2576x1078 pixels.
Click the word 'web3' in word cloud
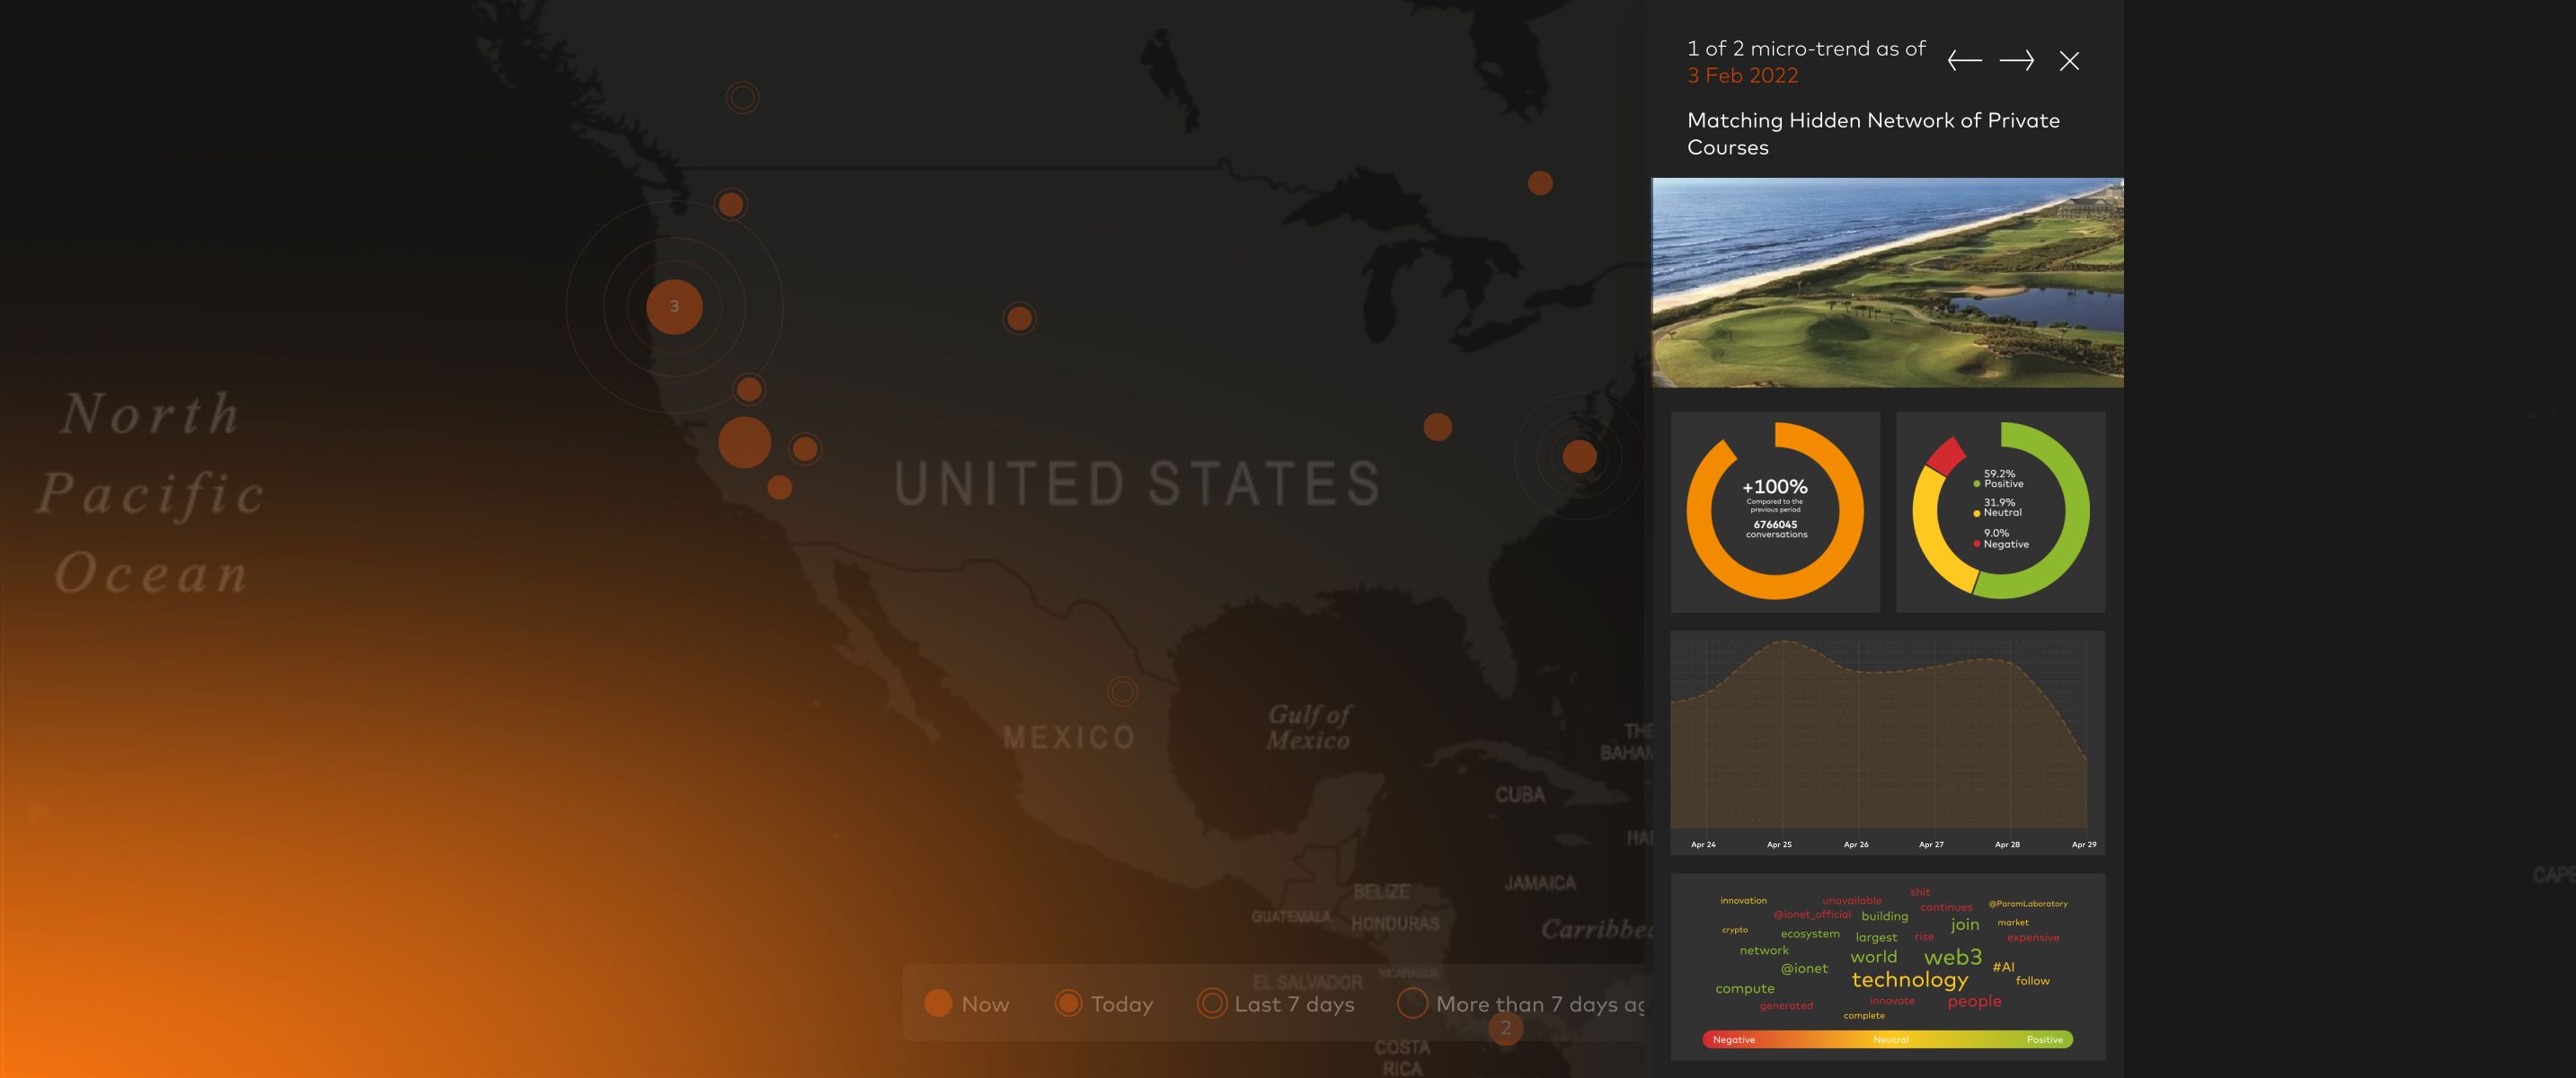1952,957
